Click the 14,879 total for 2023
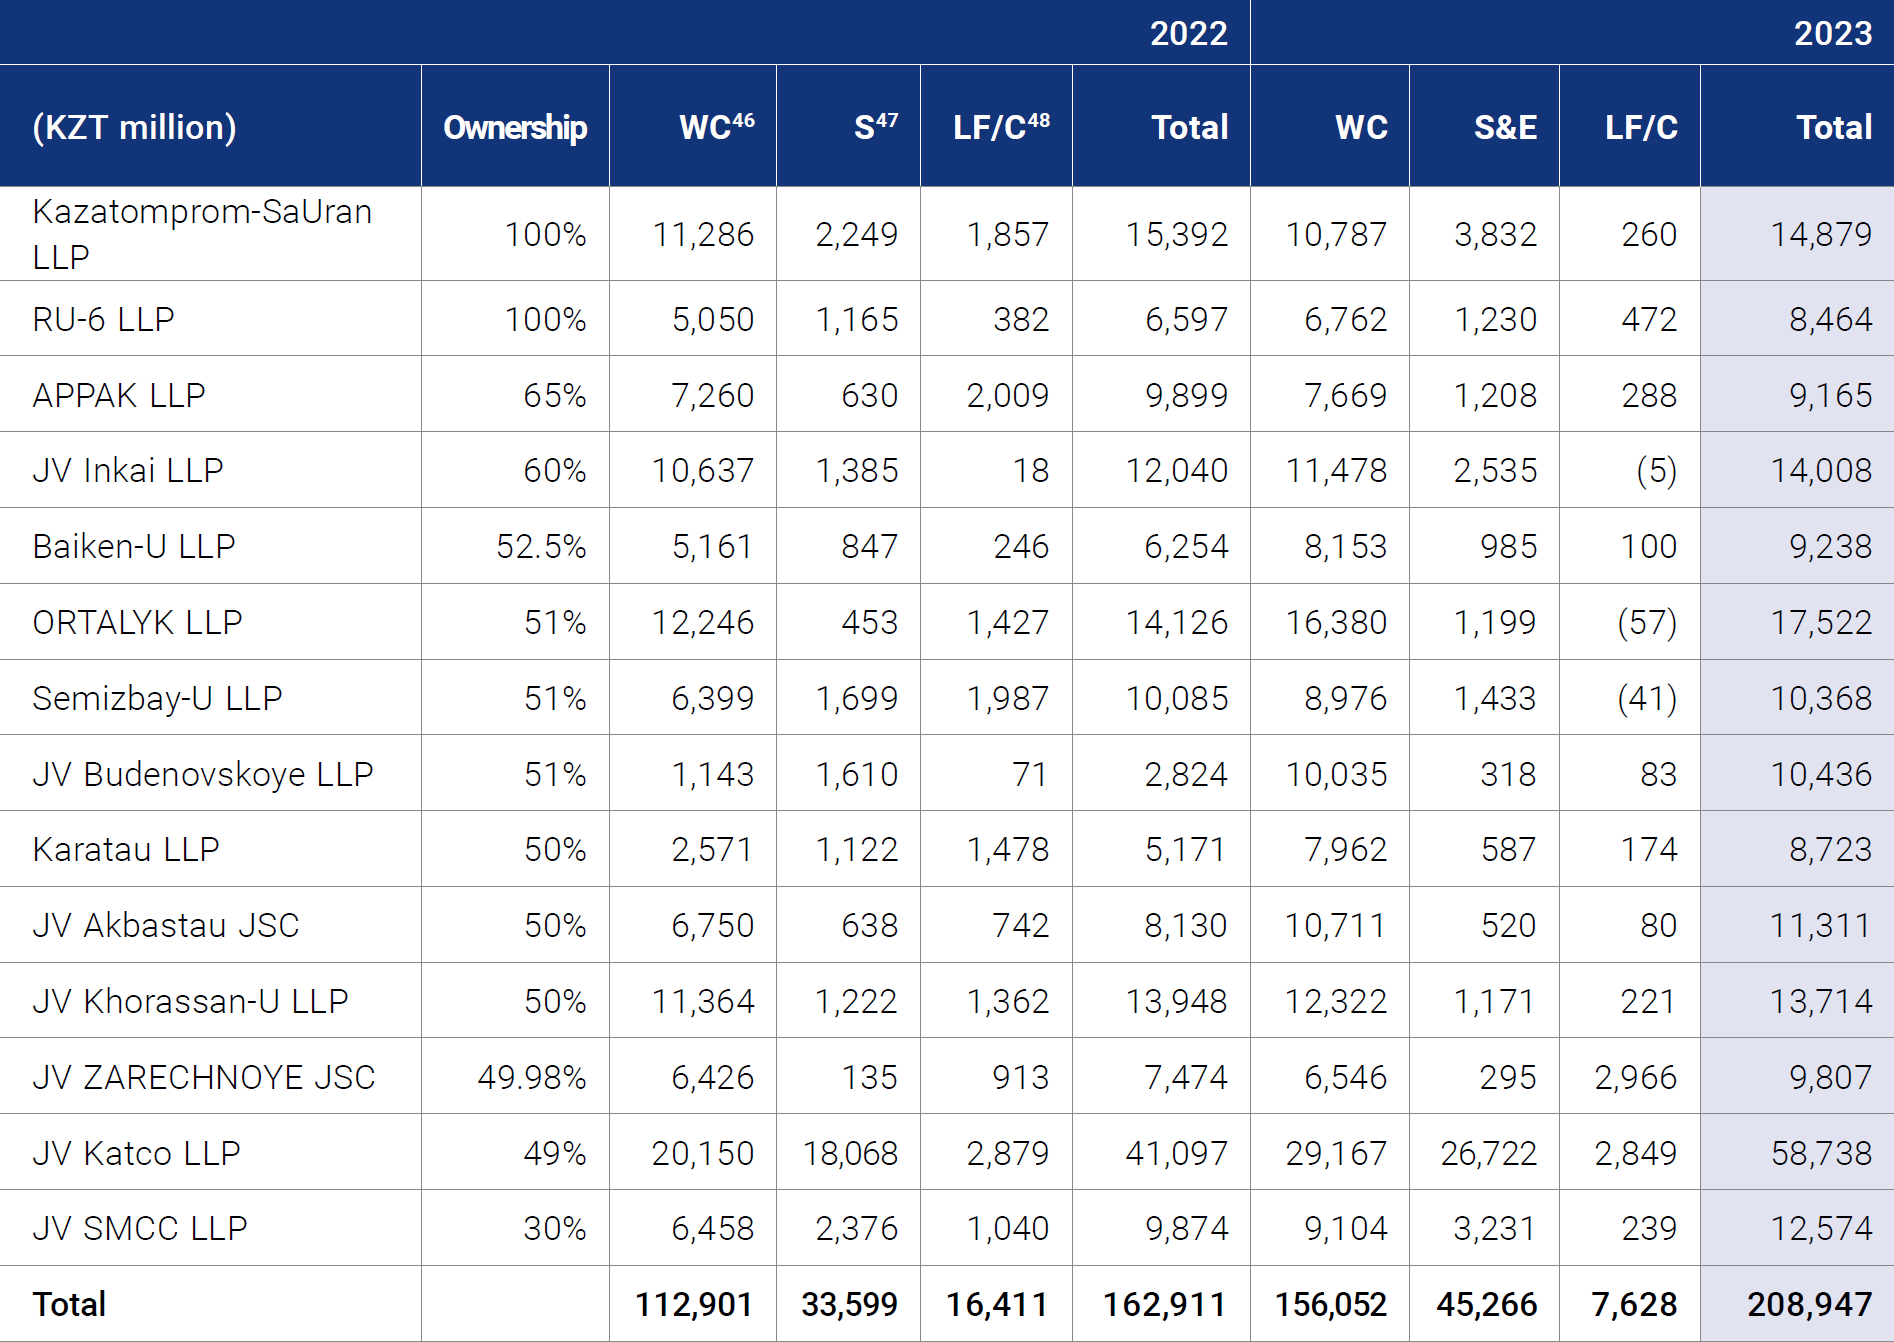Viewport: 1894px width, 1342px height. point(1821,234)
